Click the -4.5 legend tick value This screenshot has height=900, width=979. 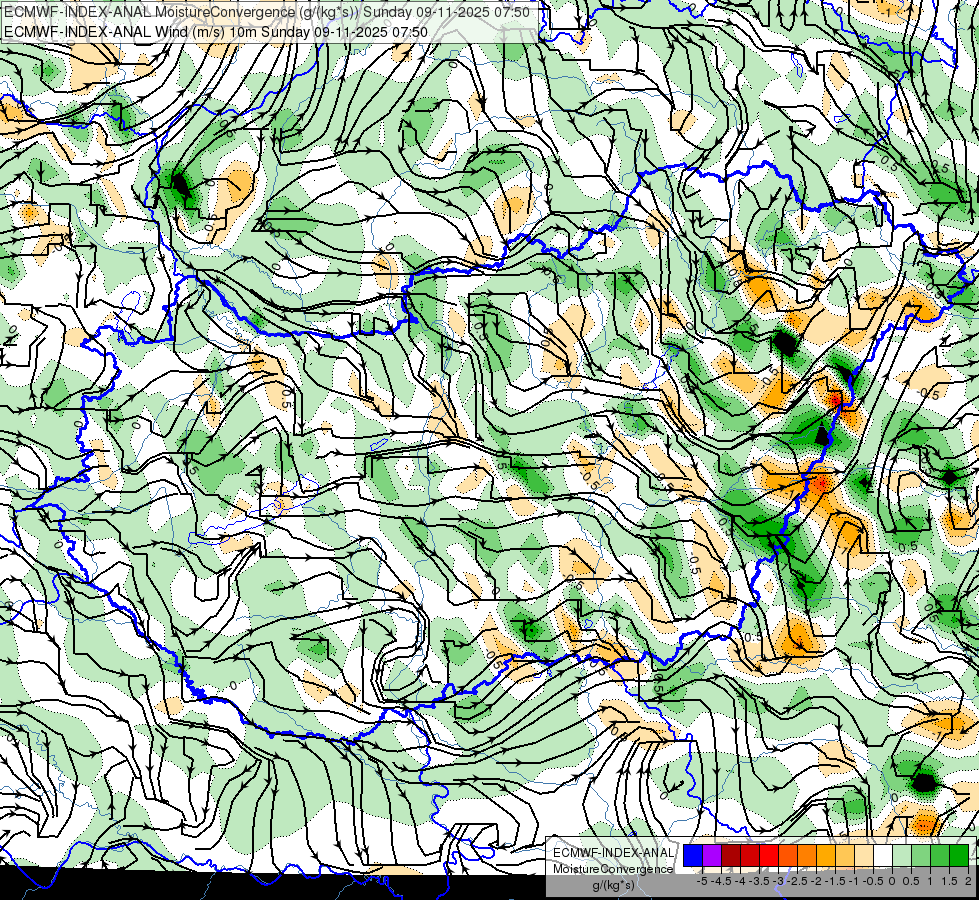(721, 881)
